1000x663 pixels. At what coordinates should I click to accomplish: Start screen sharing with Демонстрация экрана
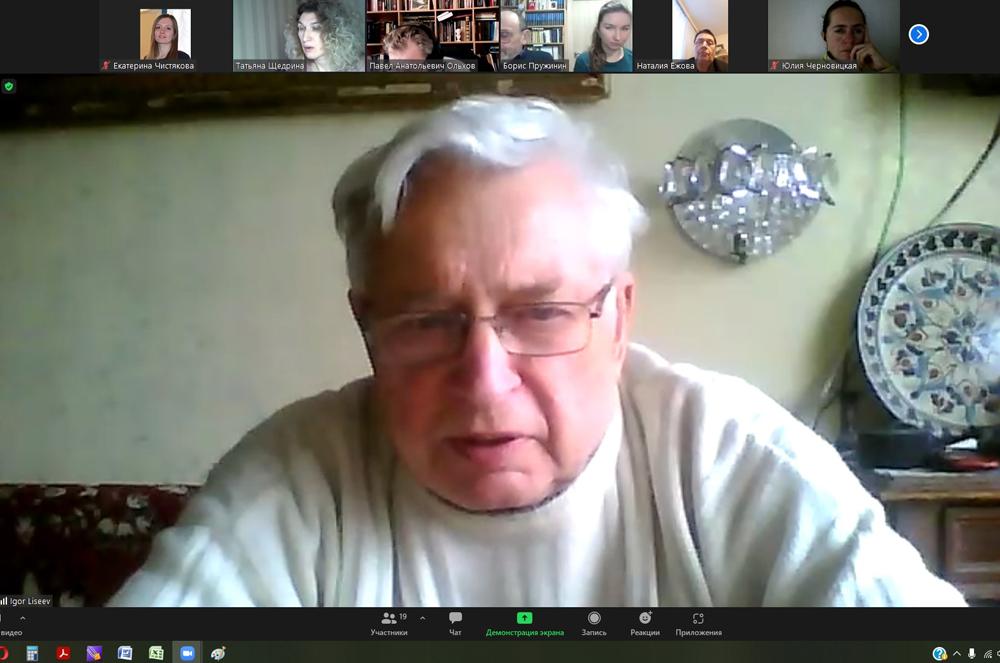tap(524, 623)
